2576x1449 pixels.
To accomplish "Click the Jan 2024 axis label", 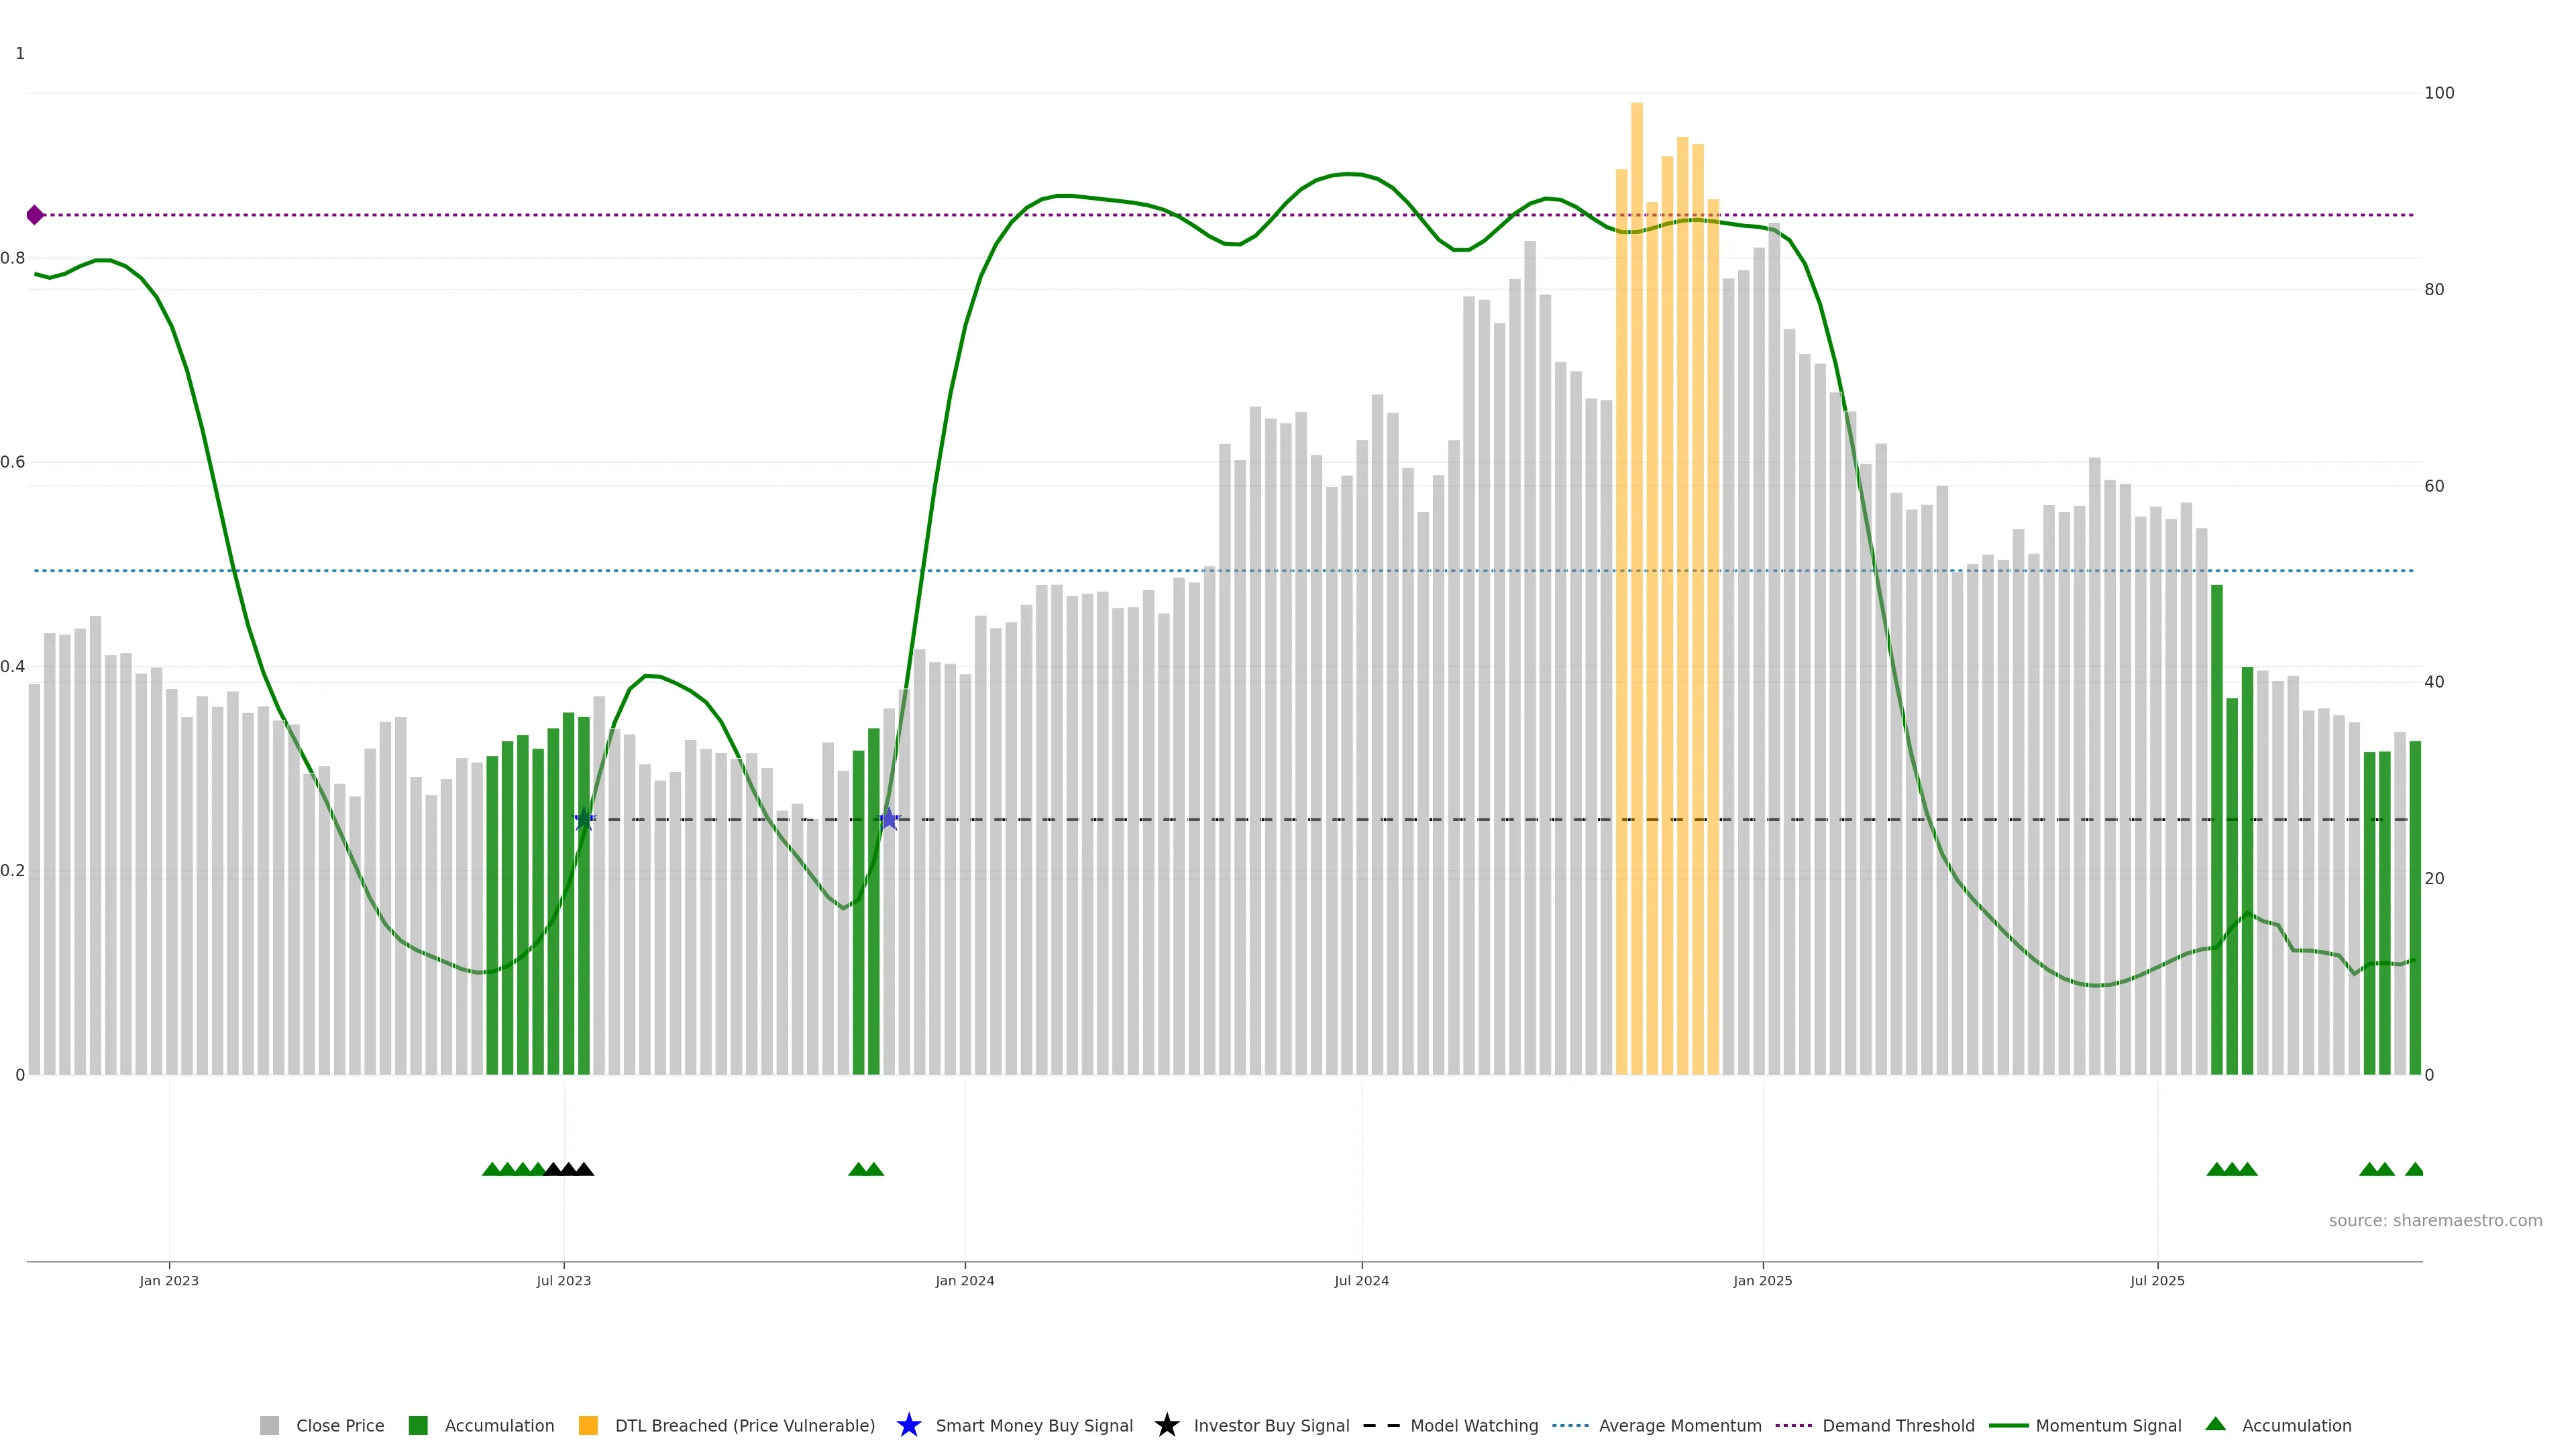I will (964, 1280).
